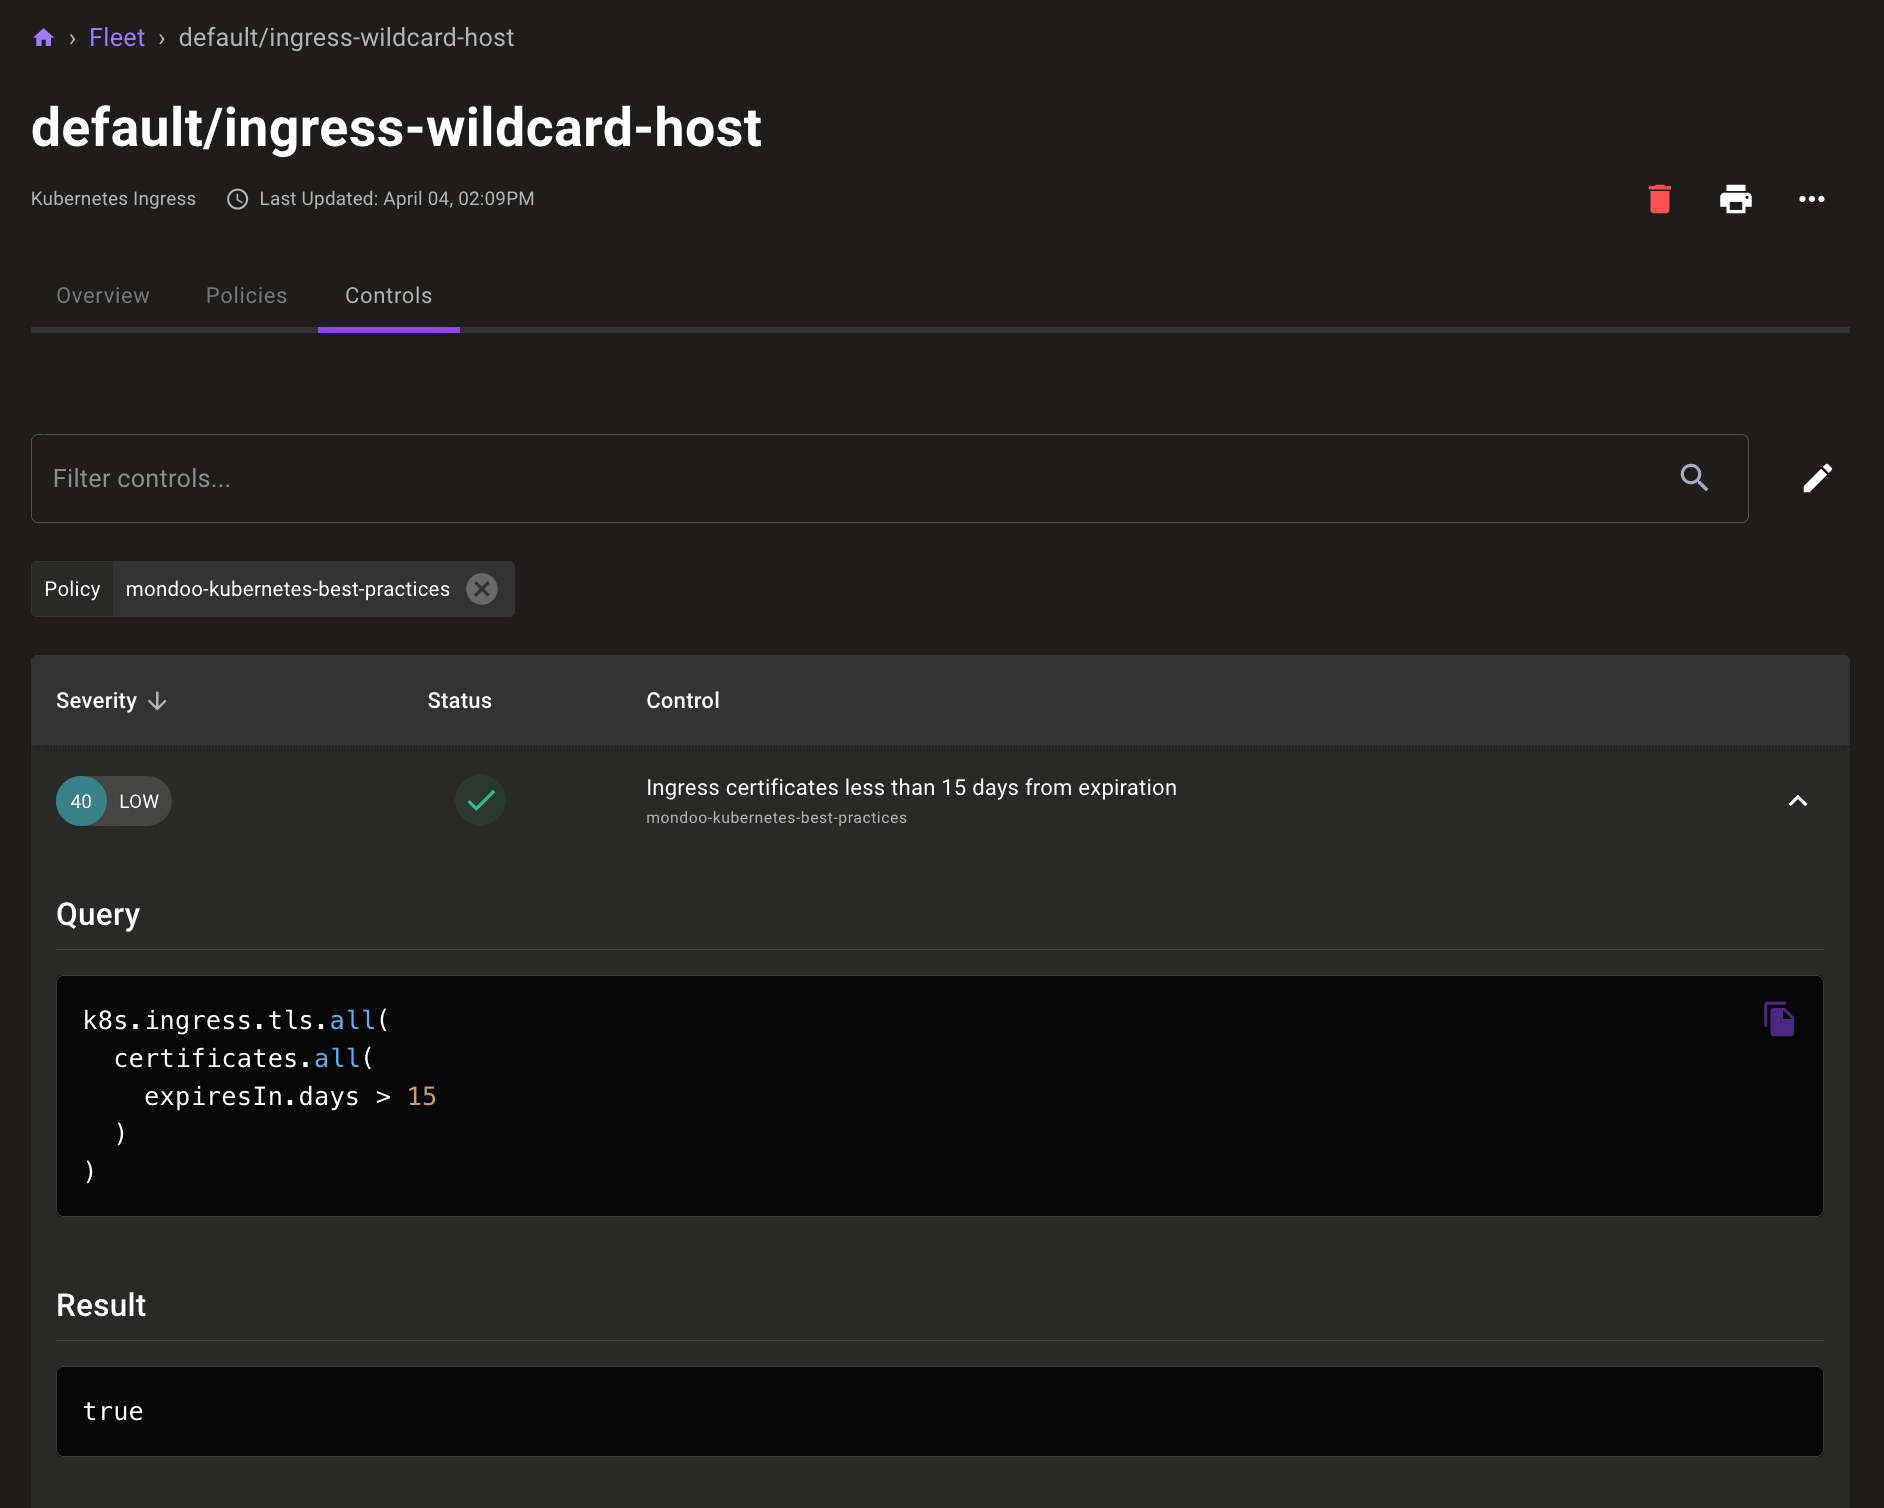Click the passing status checkmark
1884x1508 pixels.
480,800
